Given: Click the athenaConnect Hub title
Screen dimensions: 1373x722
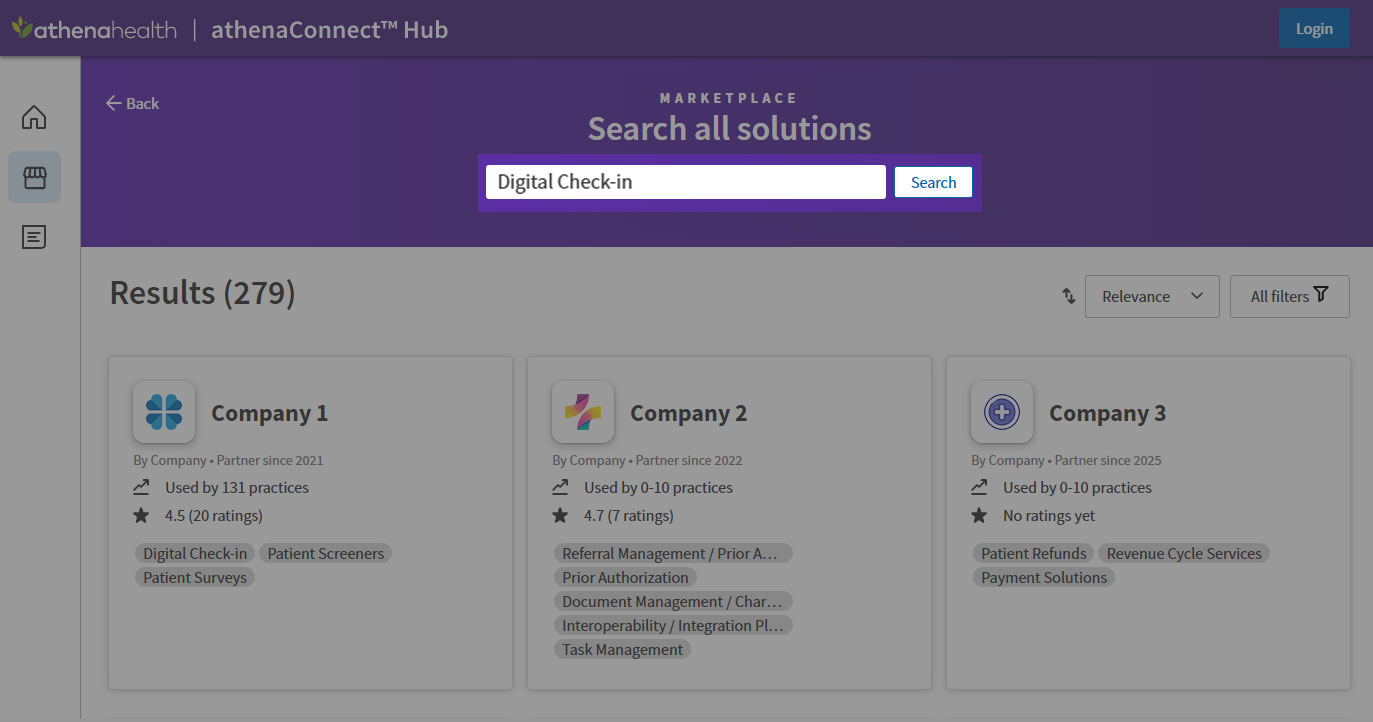Looking at the screenshot, I should pyautogui.click(x=329, y=29).
